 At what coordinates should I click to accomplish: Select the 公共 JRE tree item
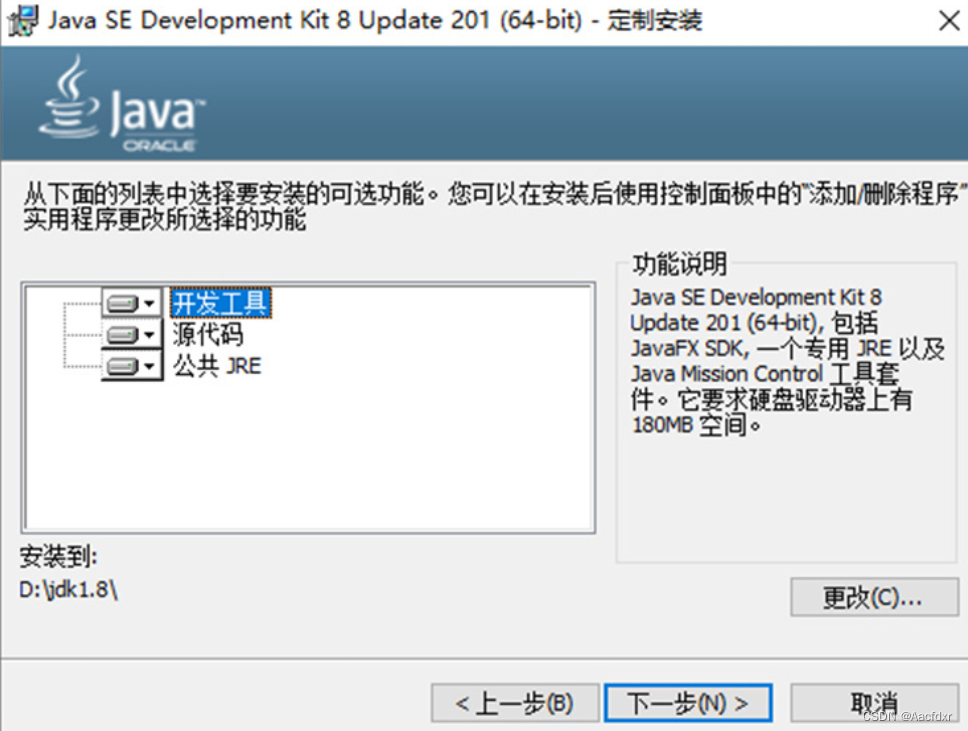[x=217, y=366]
